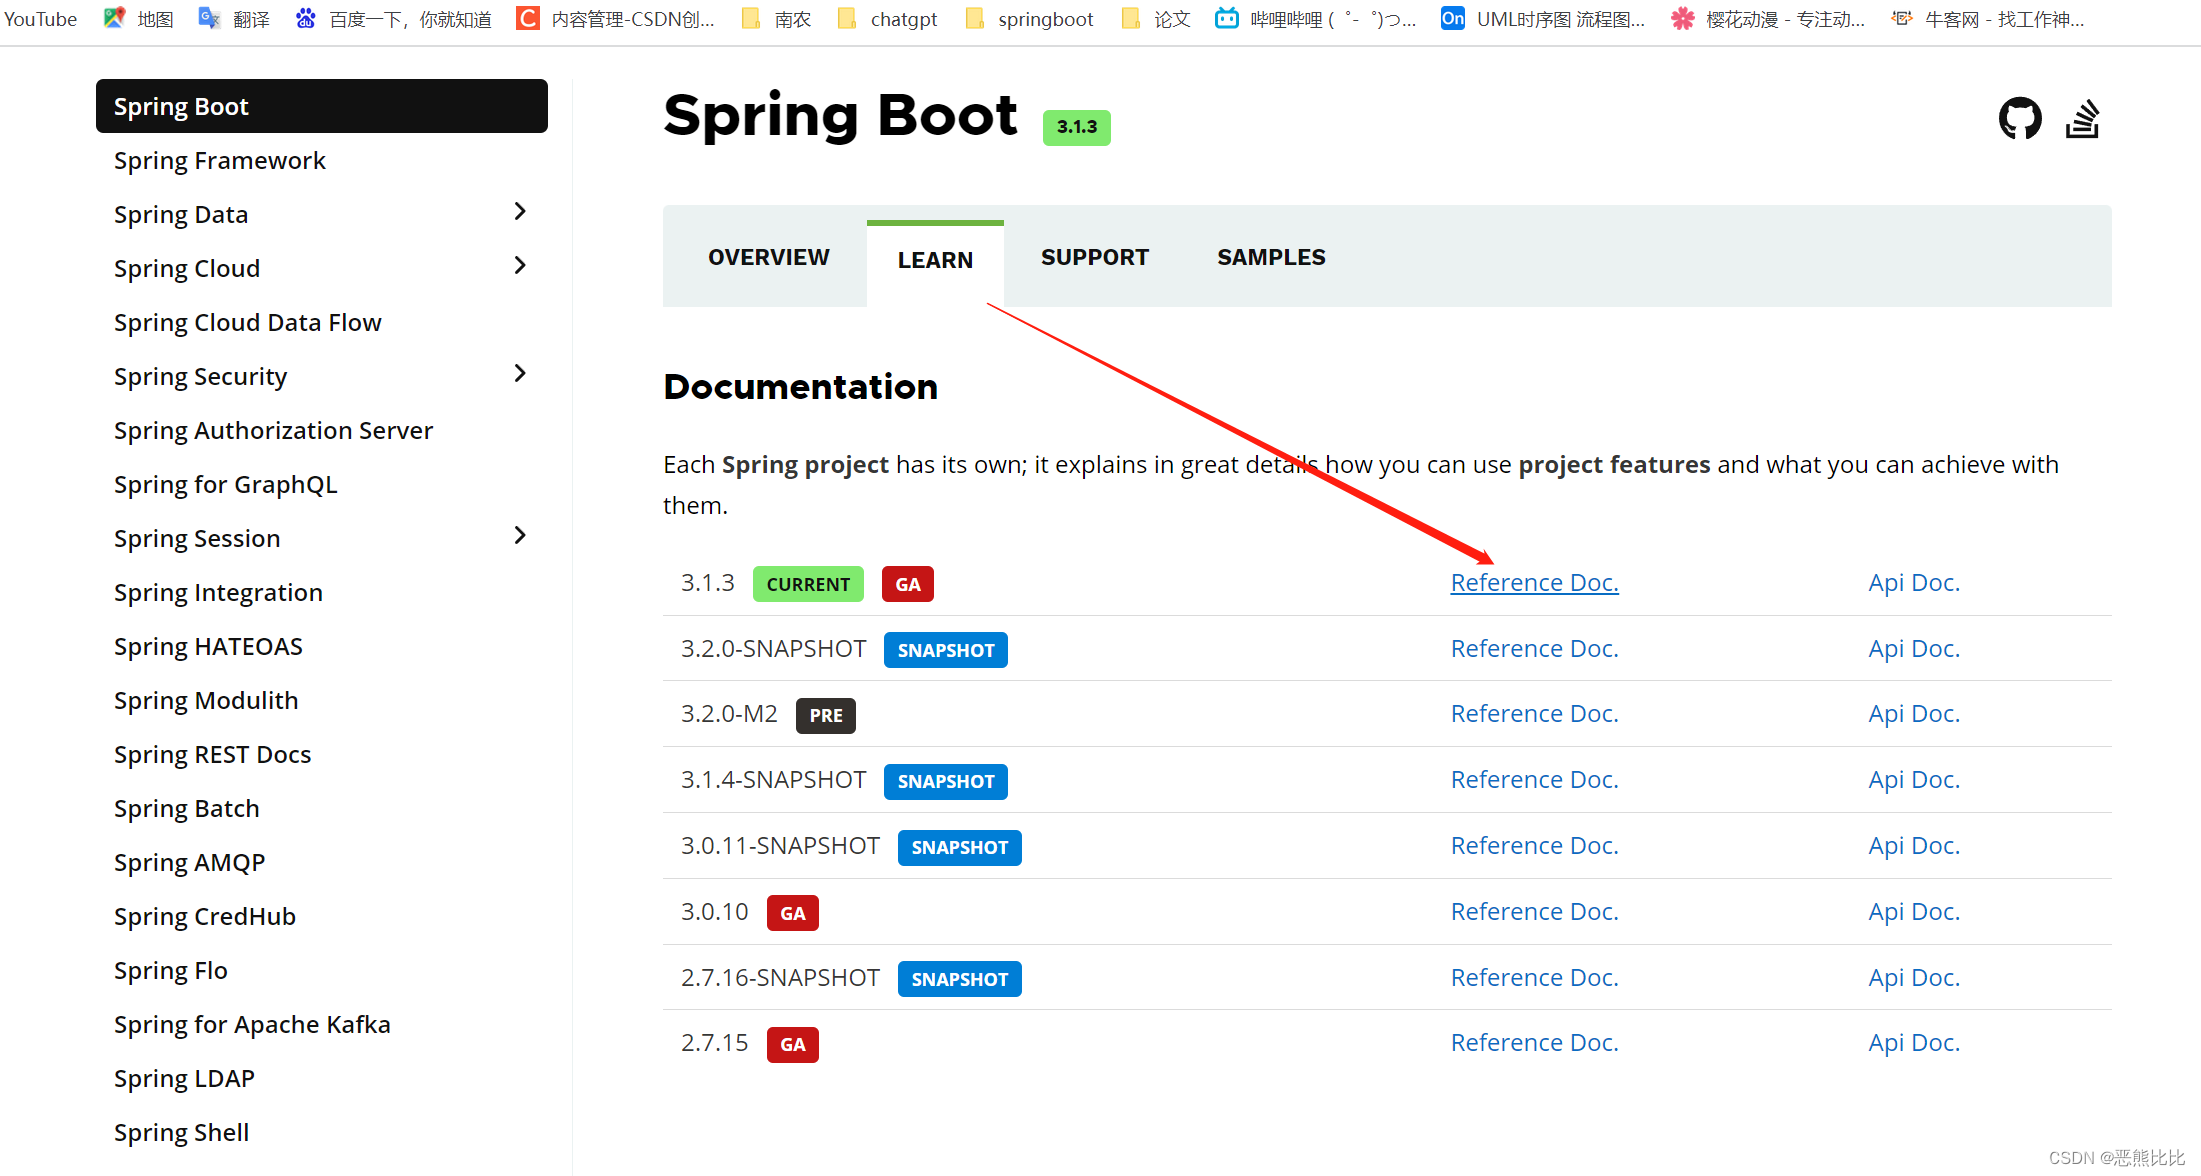Open the 论文 bookmark folder
Screen dimensions: 2201x1176
[1156, 19]
